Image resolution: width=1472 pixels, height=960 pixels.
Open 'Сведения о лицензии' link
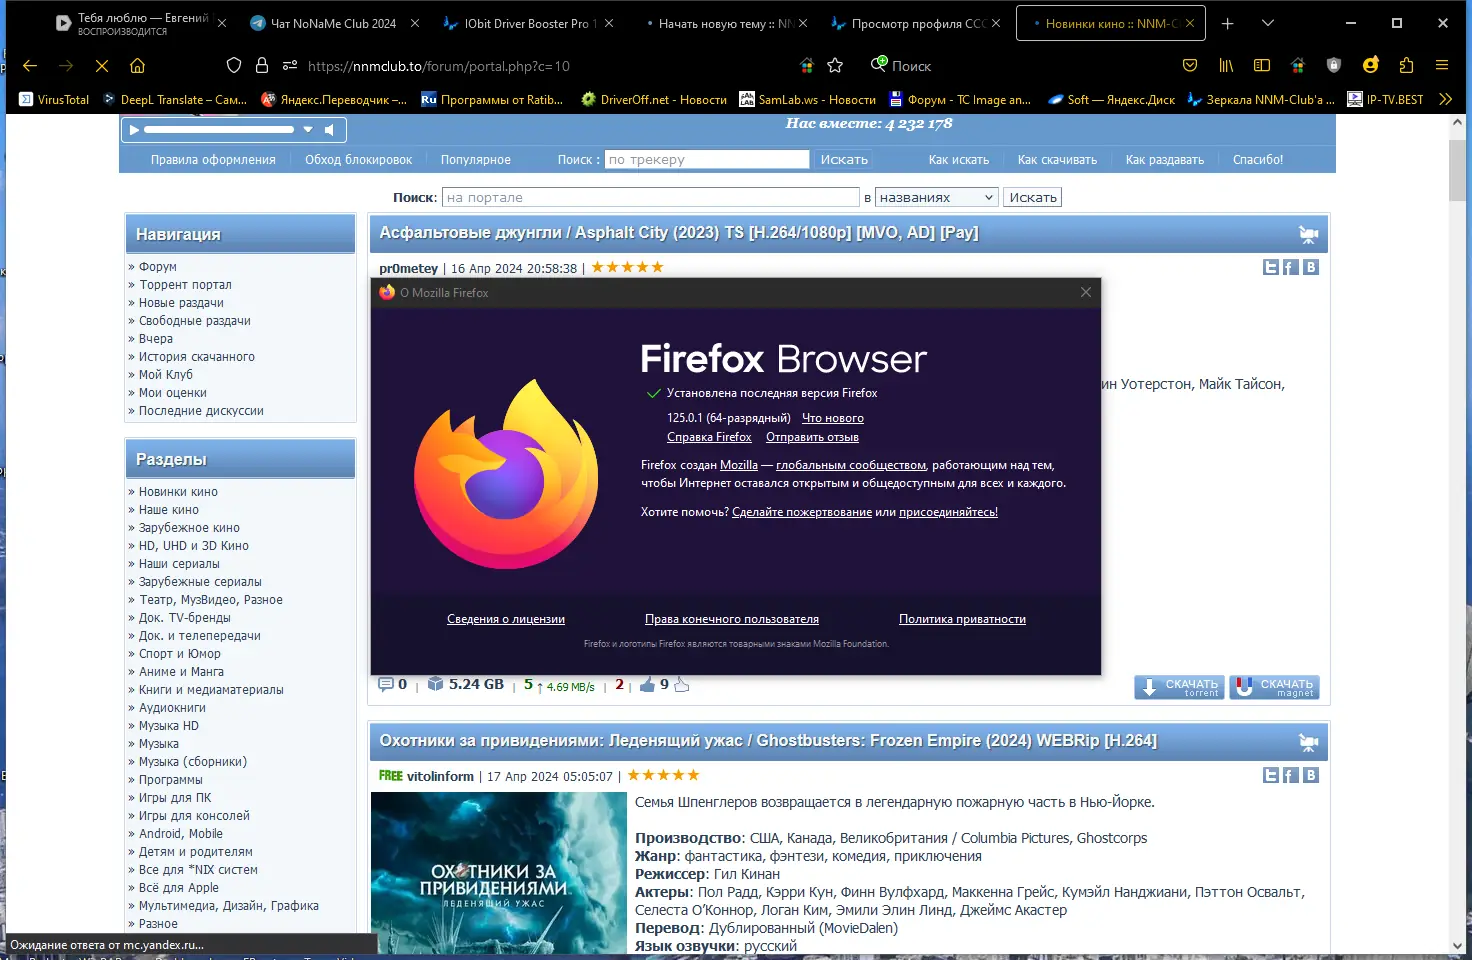coord(506,619)
